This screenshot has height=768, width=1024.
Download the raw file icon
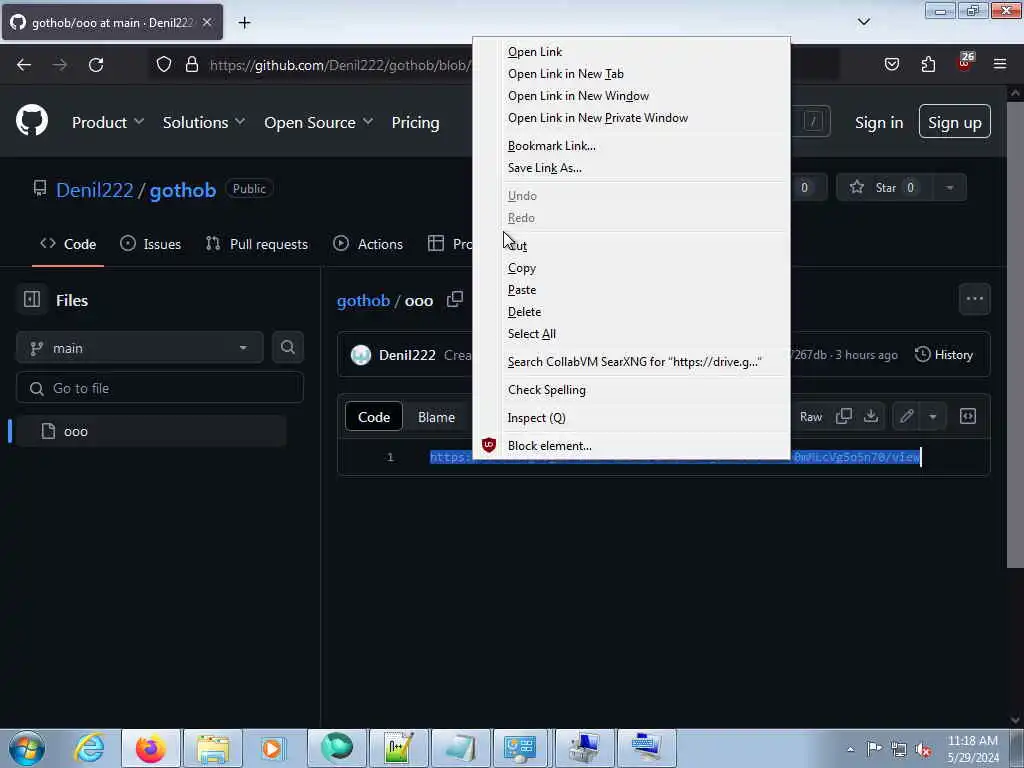click(x=871, y=416)
